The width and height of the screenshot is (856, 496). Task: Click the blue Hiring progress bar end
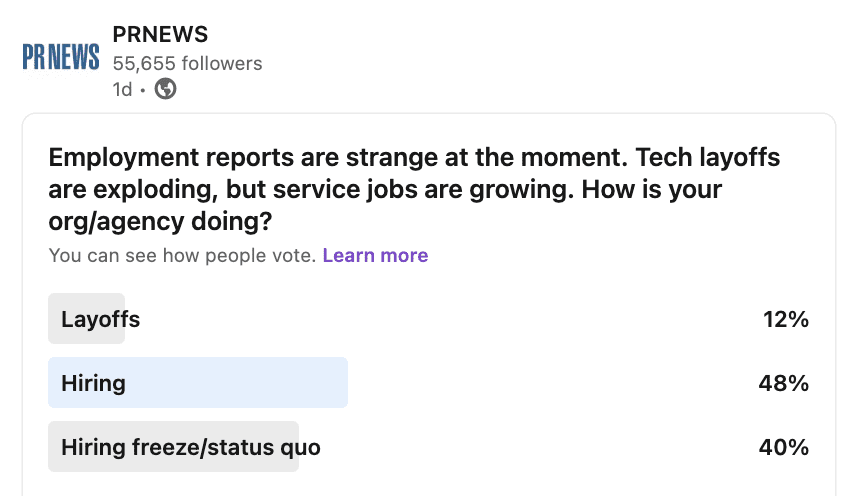point(338,383)
